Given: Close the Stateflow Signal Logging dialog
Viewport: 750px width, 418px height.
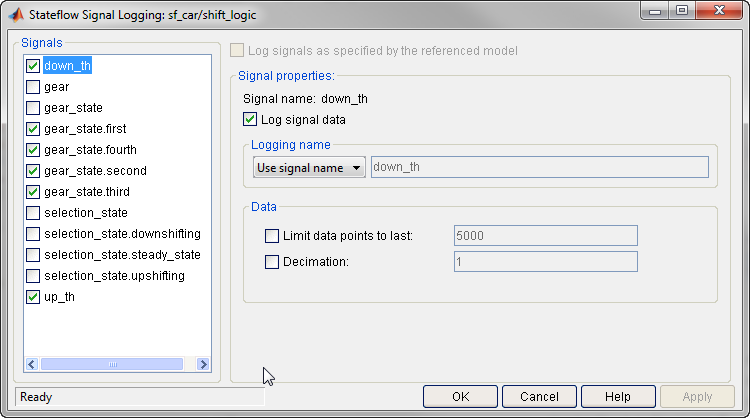Looking at the screenshot, I should tap(714, 13).
